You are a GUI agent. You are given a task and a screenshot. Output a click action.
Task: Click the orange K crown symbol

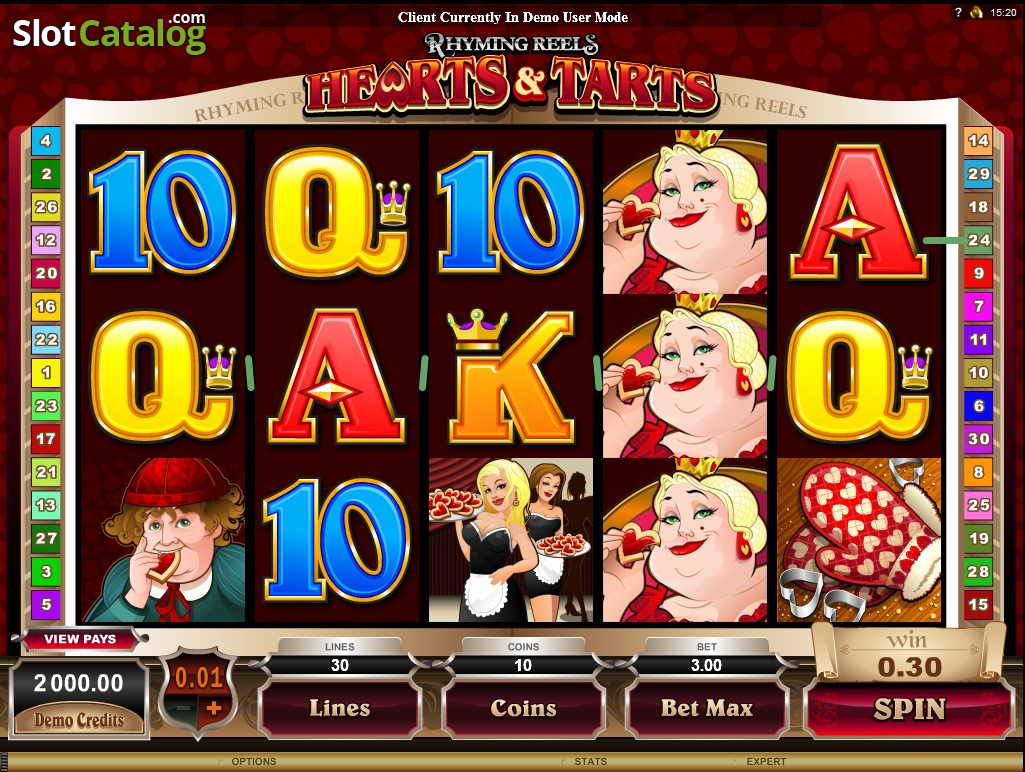click(511, 376)
